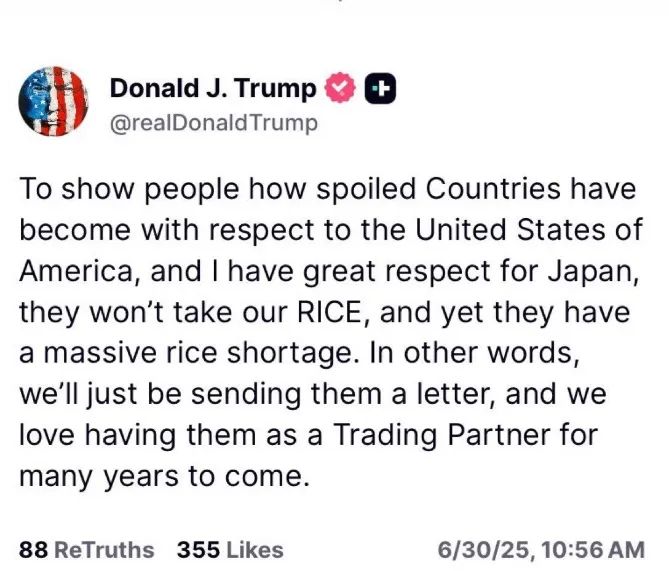Open Donald J. Trump display name

point(213,88)
